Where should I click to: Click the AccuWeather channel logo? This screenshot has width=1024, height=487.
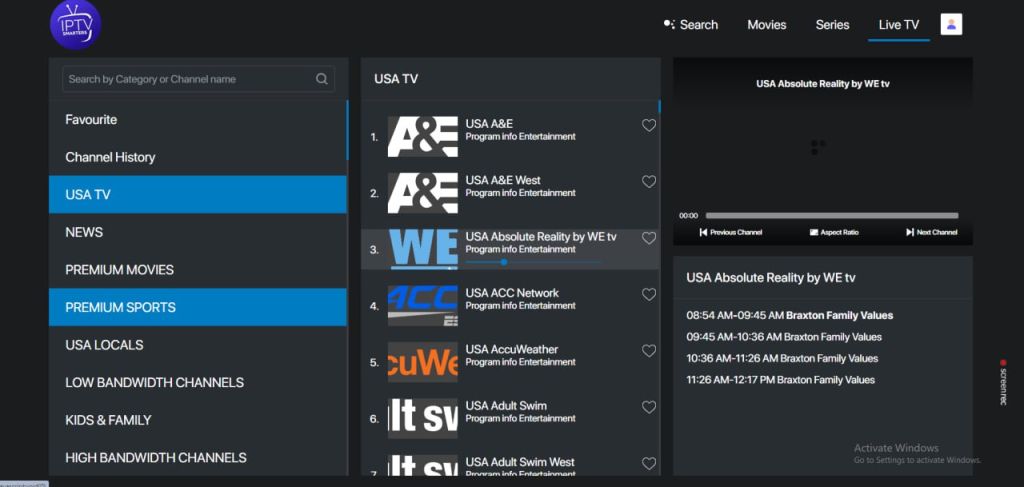(422, 362)
